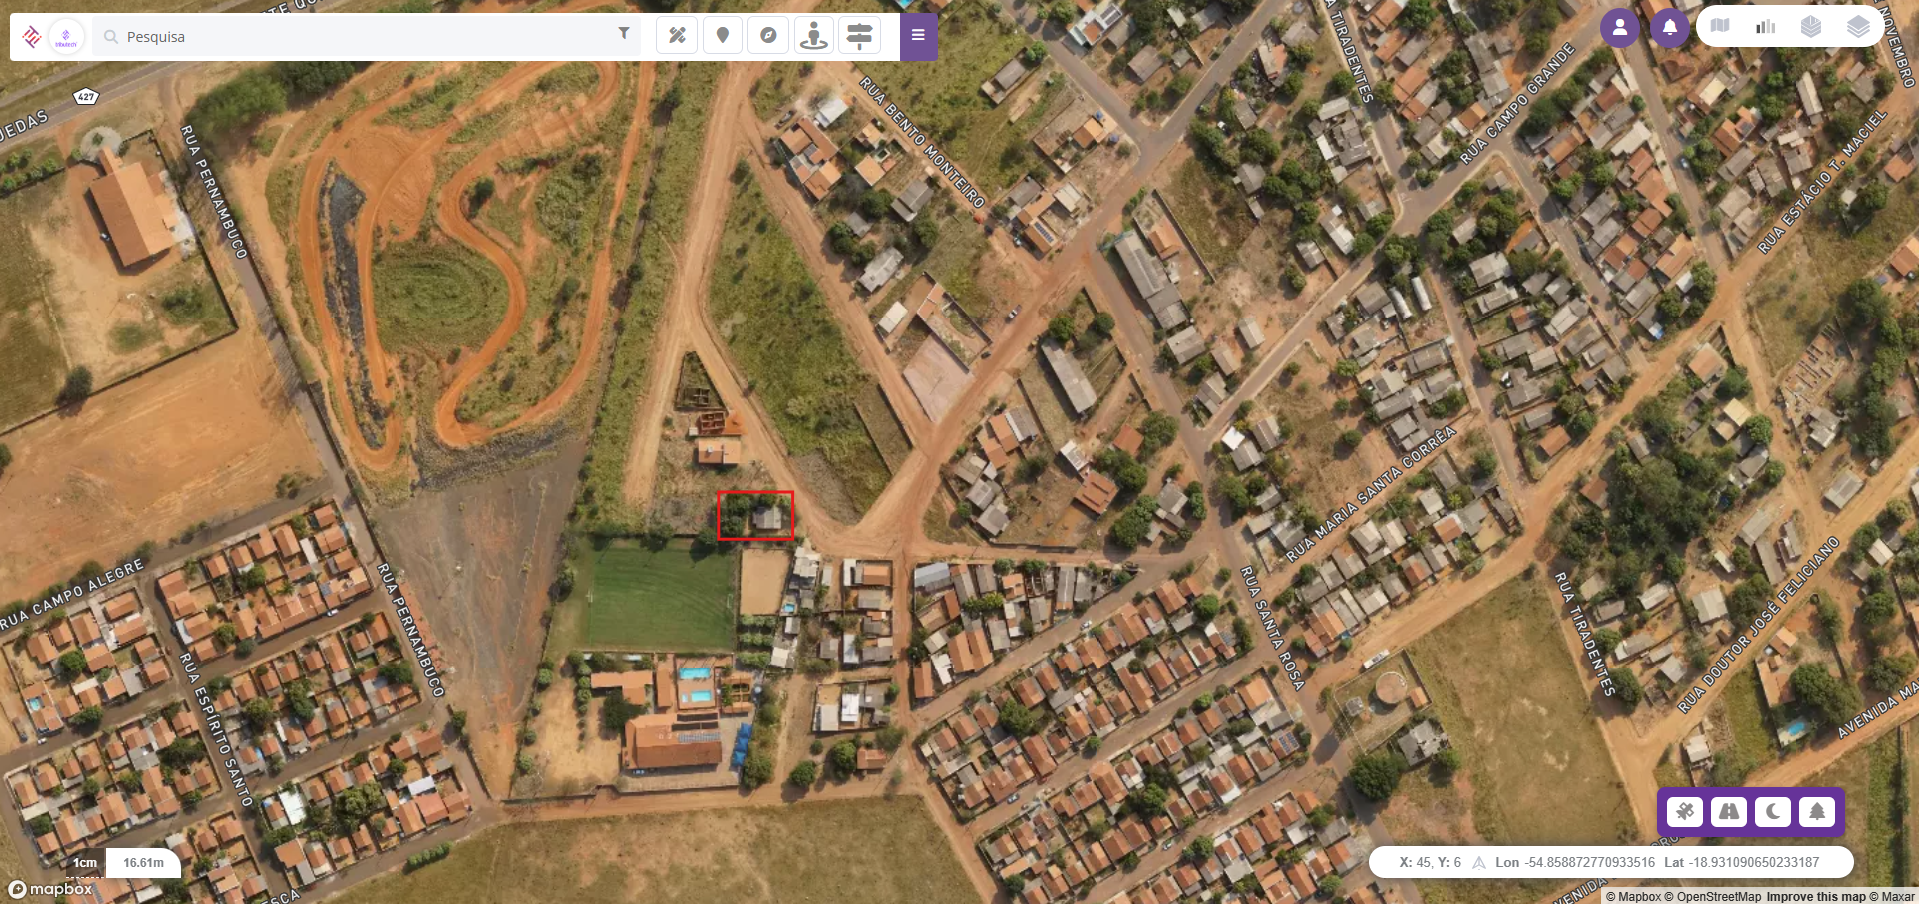Open the search filter funnel options
Screen dimensions: 1919x904
coord(624,33)
